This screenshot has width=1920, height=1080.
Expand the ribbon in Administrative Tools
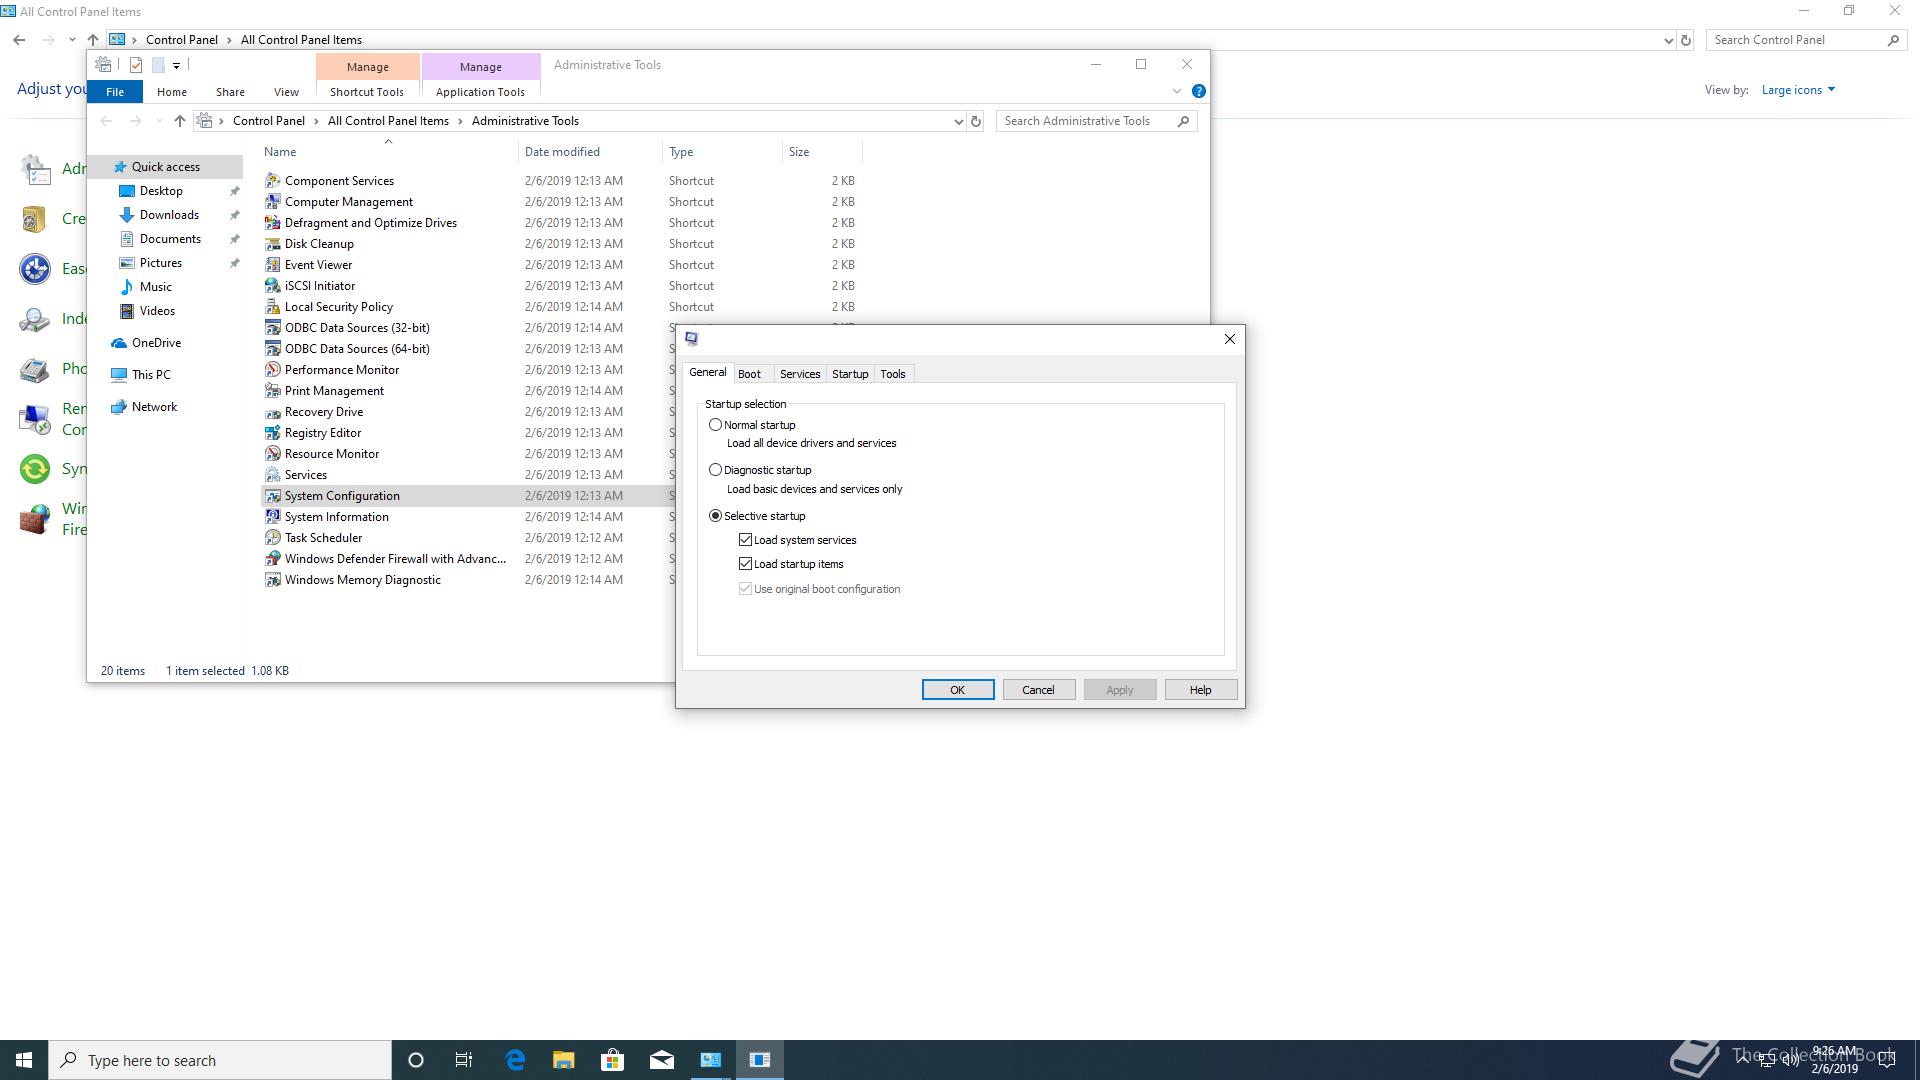(x=1177, y=91)
